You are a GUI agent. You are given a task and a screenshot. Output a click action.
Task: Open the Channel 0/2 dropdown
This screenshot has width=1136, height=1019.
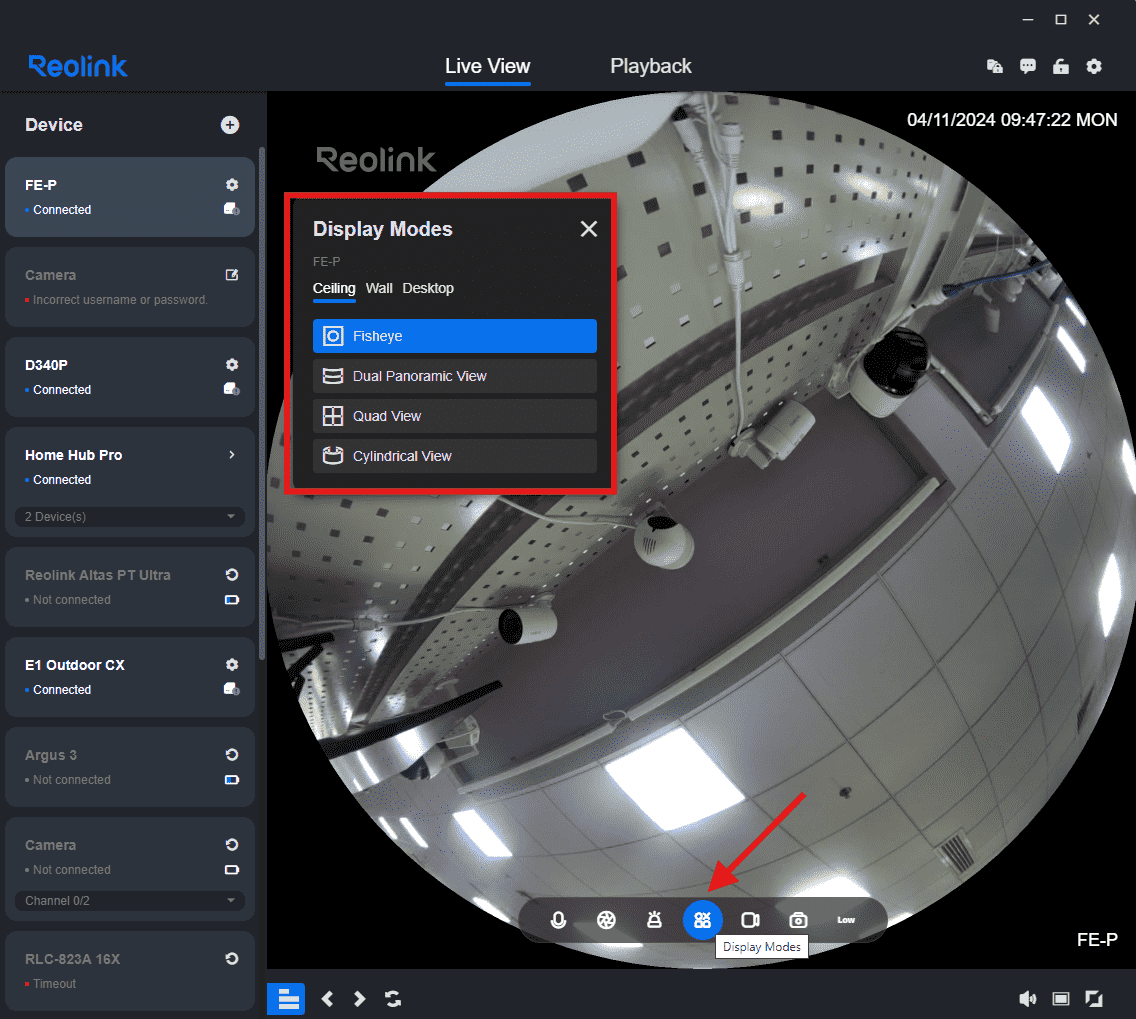coord(130,901)
